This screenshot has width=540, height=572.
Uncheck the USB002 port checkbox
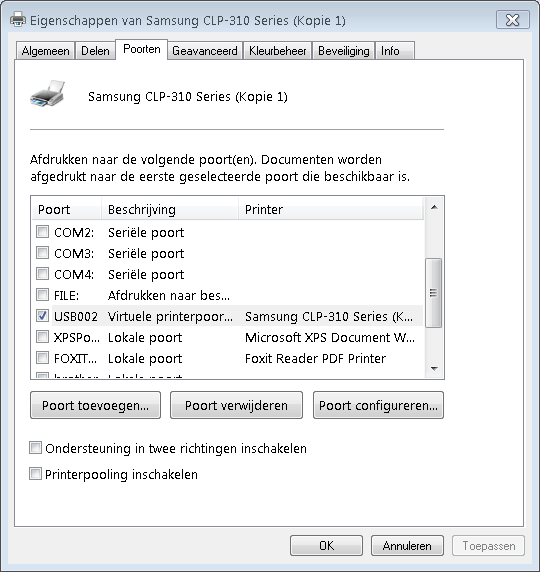point(42,316)
